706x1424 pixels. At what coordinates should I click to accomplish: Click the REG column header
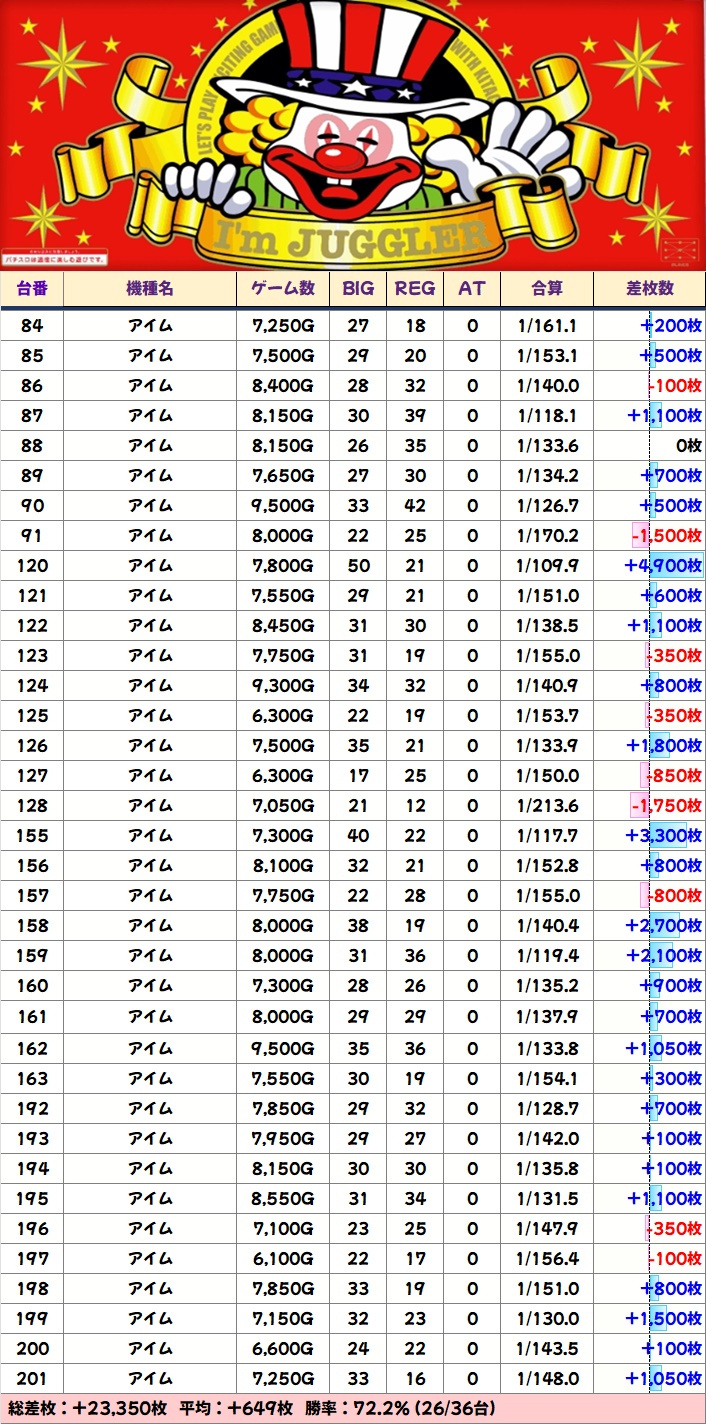click(x=415, y=288)
